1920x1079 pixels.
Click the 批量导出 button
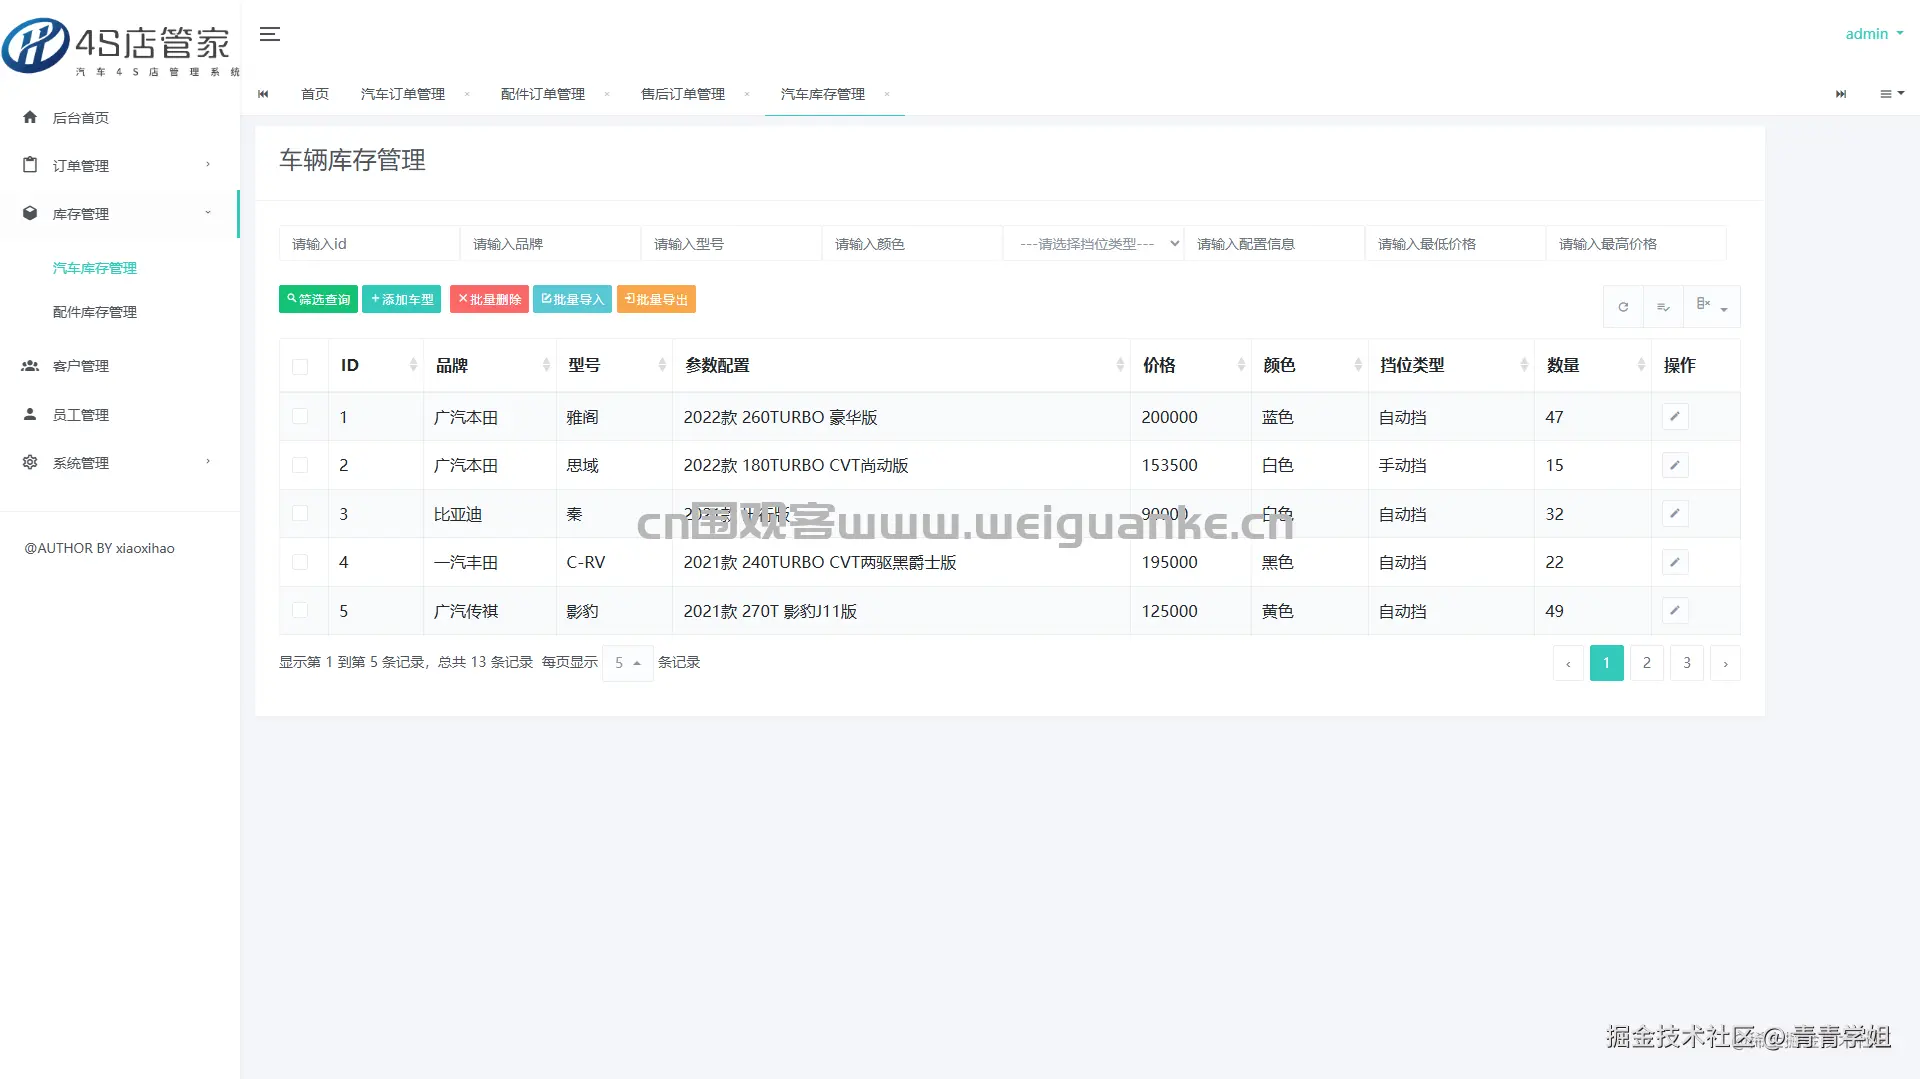(656, 299)
